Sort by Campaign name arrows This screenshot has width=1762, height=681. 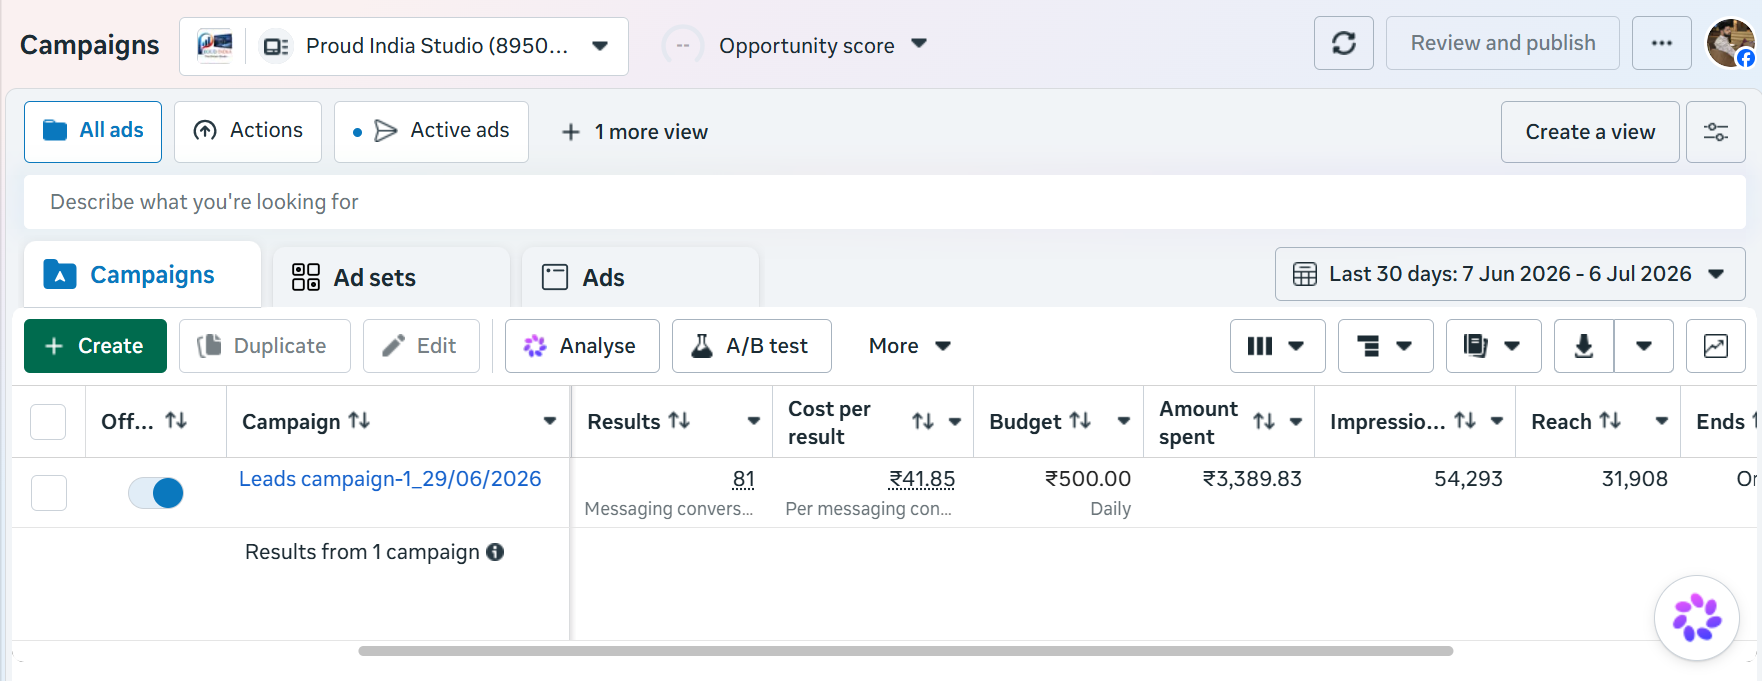[x=359, y=421]
